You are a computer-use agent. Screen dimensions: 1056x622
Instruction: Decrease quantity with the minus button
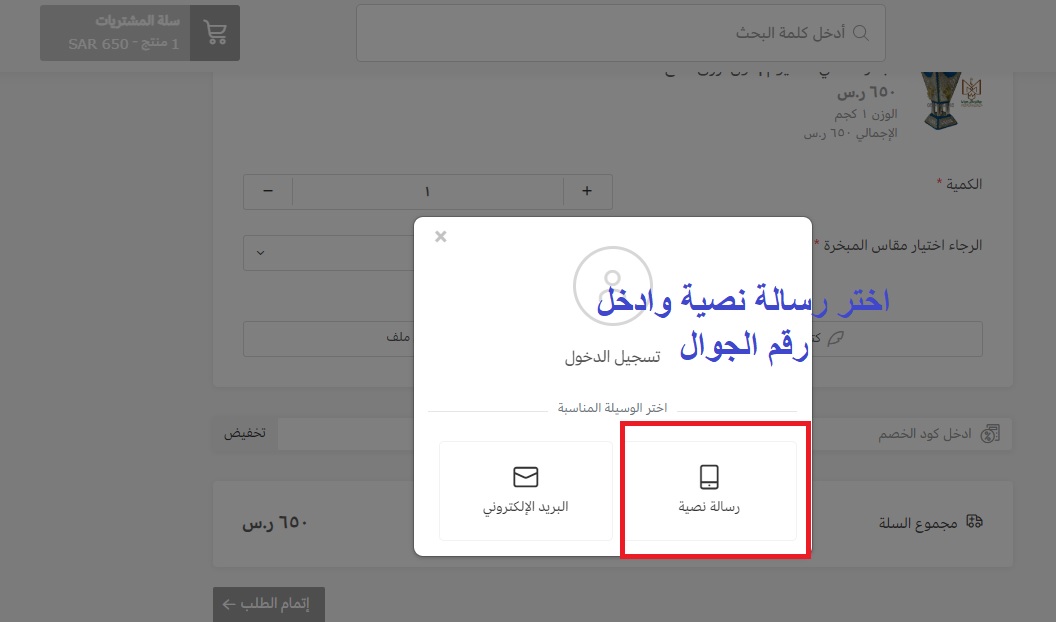coord(268,192)
